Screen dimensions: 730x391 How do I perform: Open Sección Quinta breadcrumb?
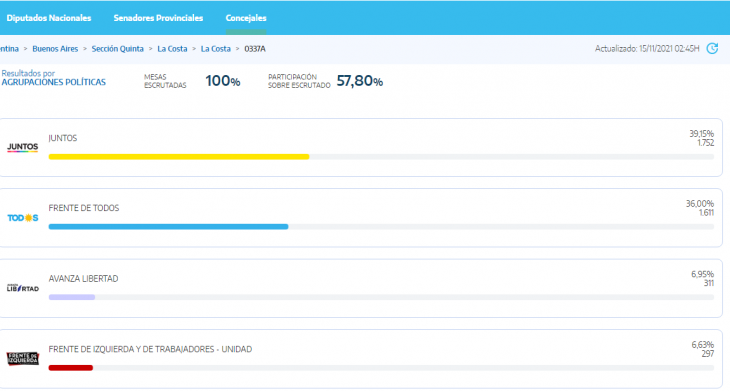117,49
